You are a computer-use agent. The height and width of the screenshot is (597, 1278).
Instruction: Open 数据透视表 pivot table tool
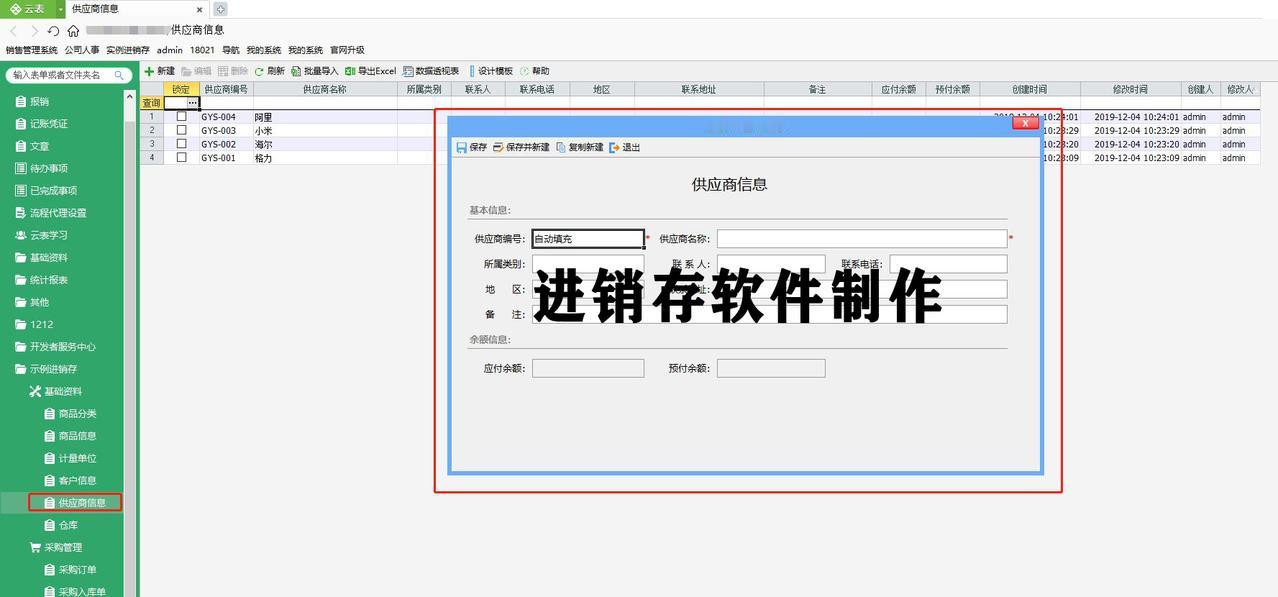coord(431,71)
